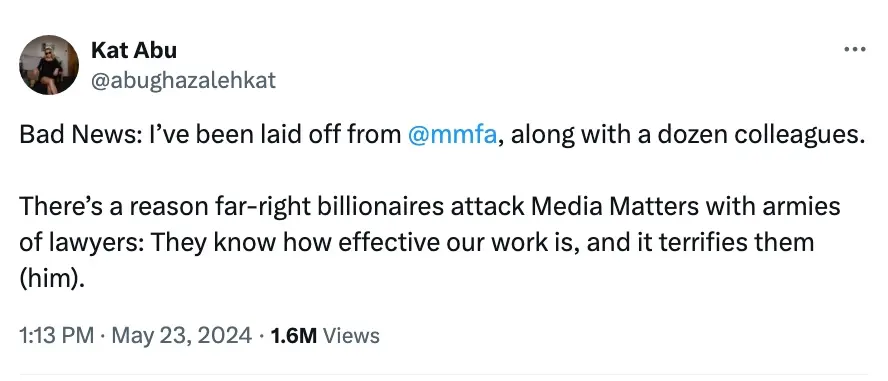Image resolution: width=888 pixels, height=381 pixels.
Task: Visit the @abughazalehkat handle
Action: pos(183,80)
